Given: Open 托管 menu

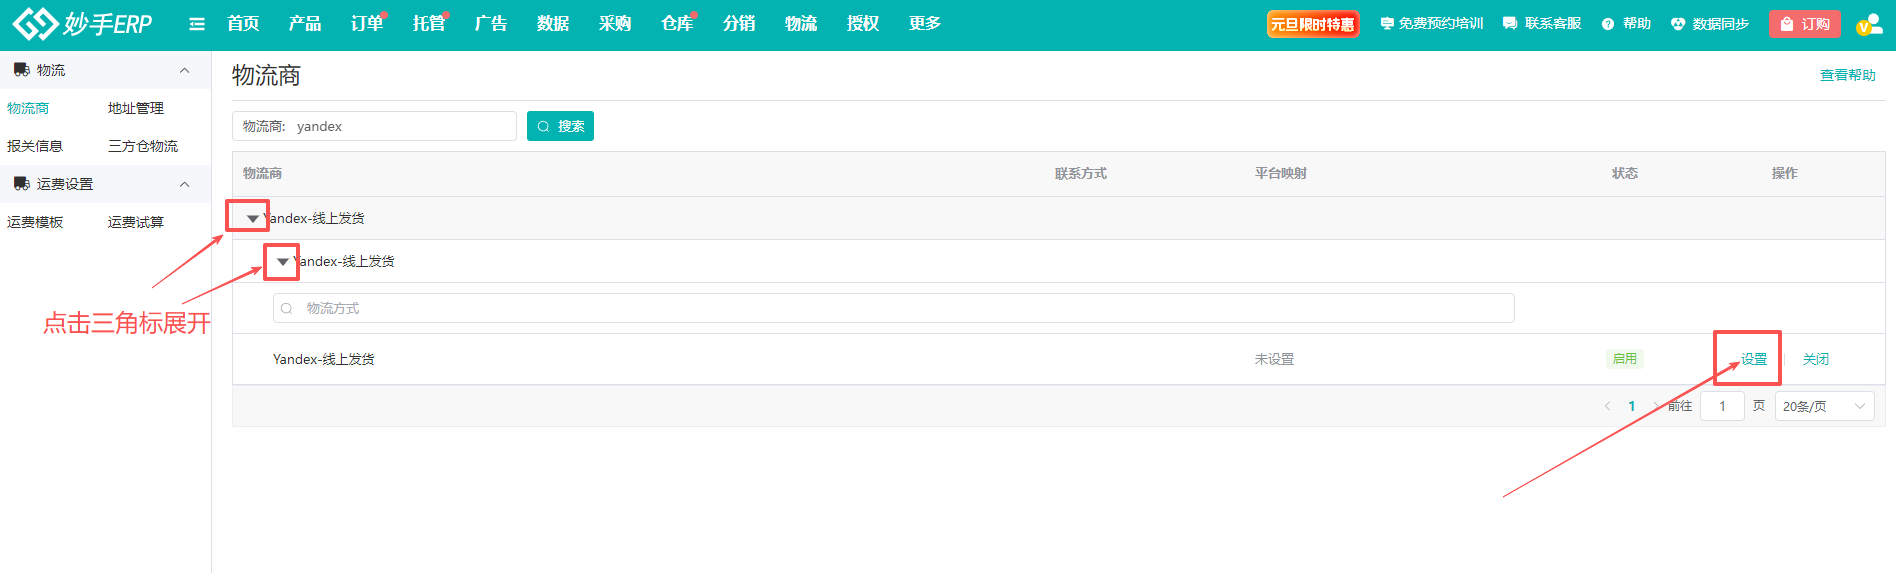Looking at the screenshot, I should [429, 23].
